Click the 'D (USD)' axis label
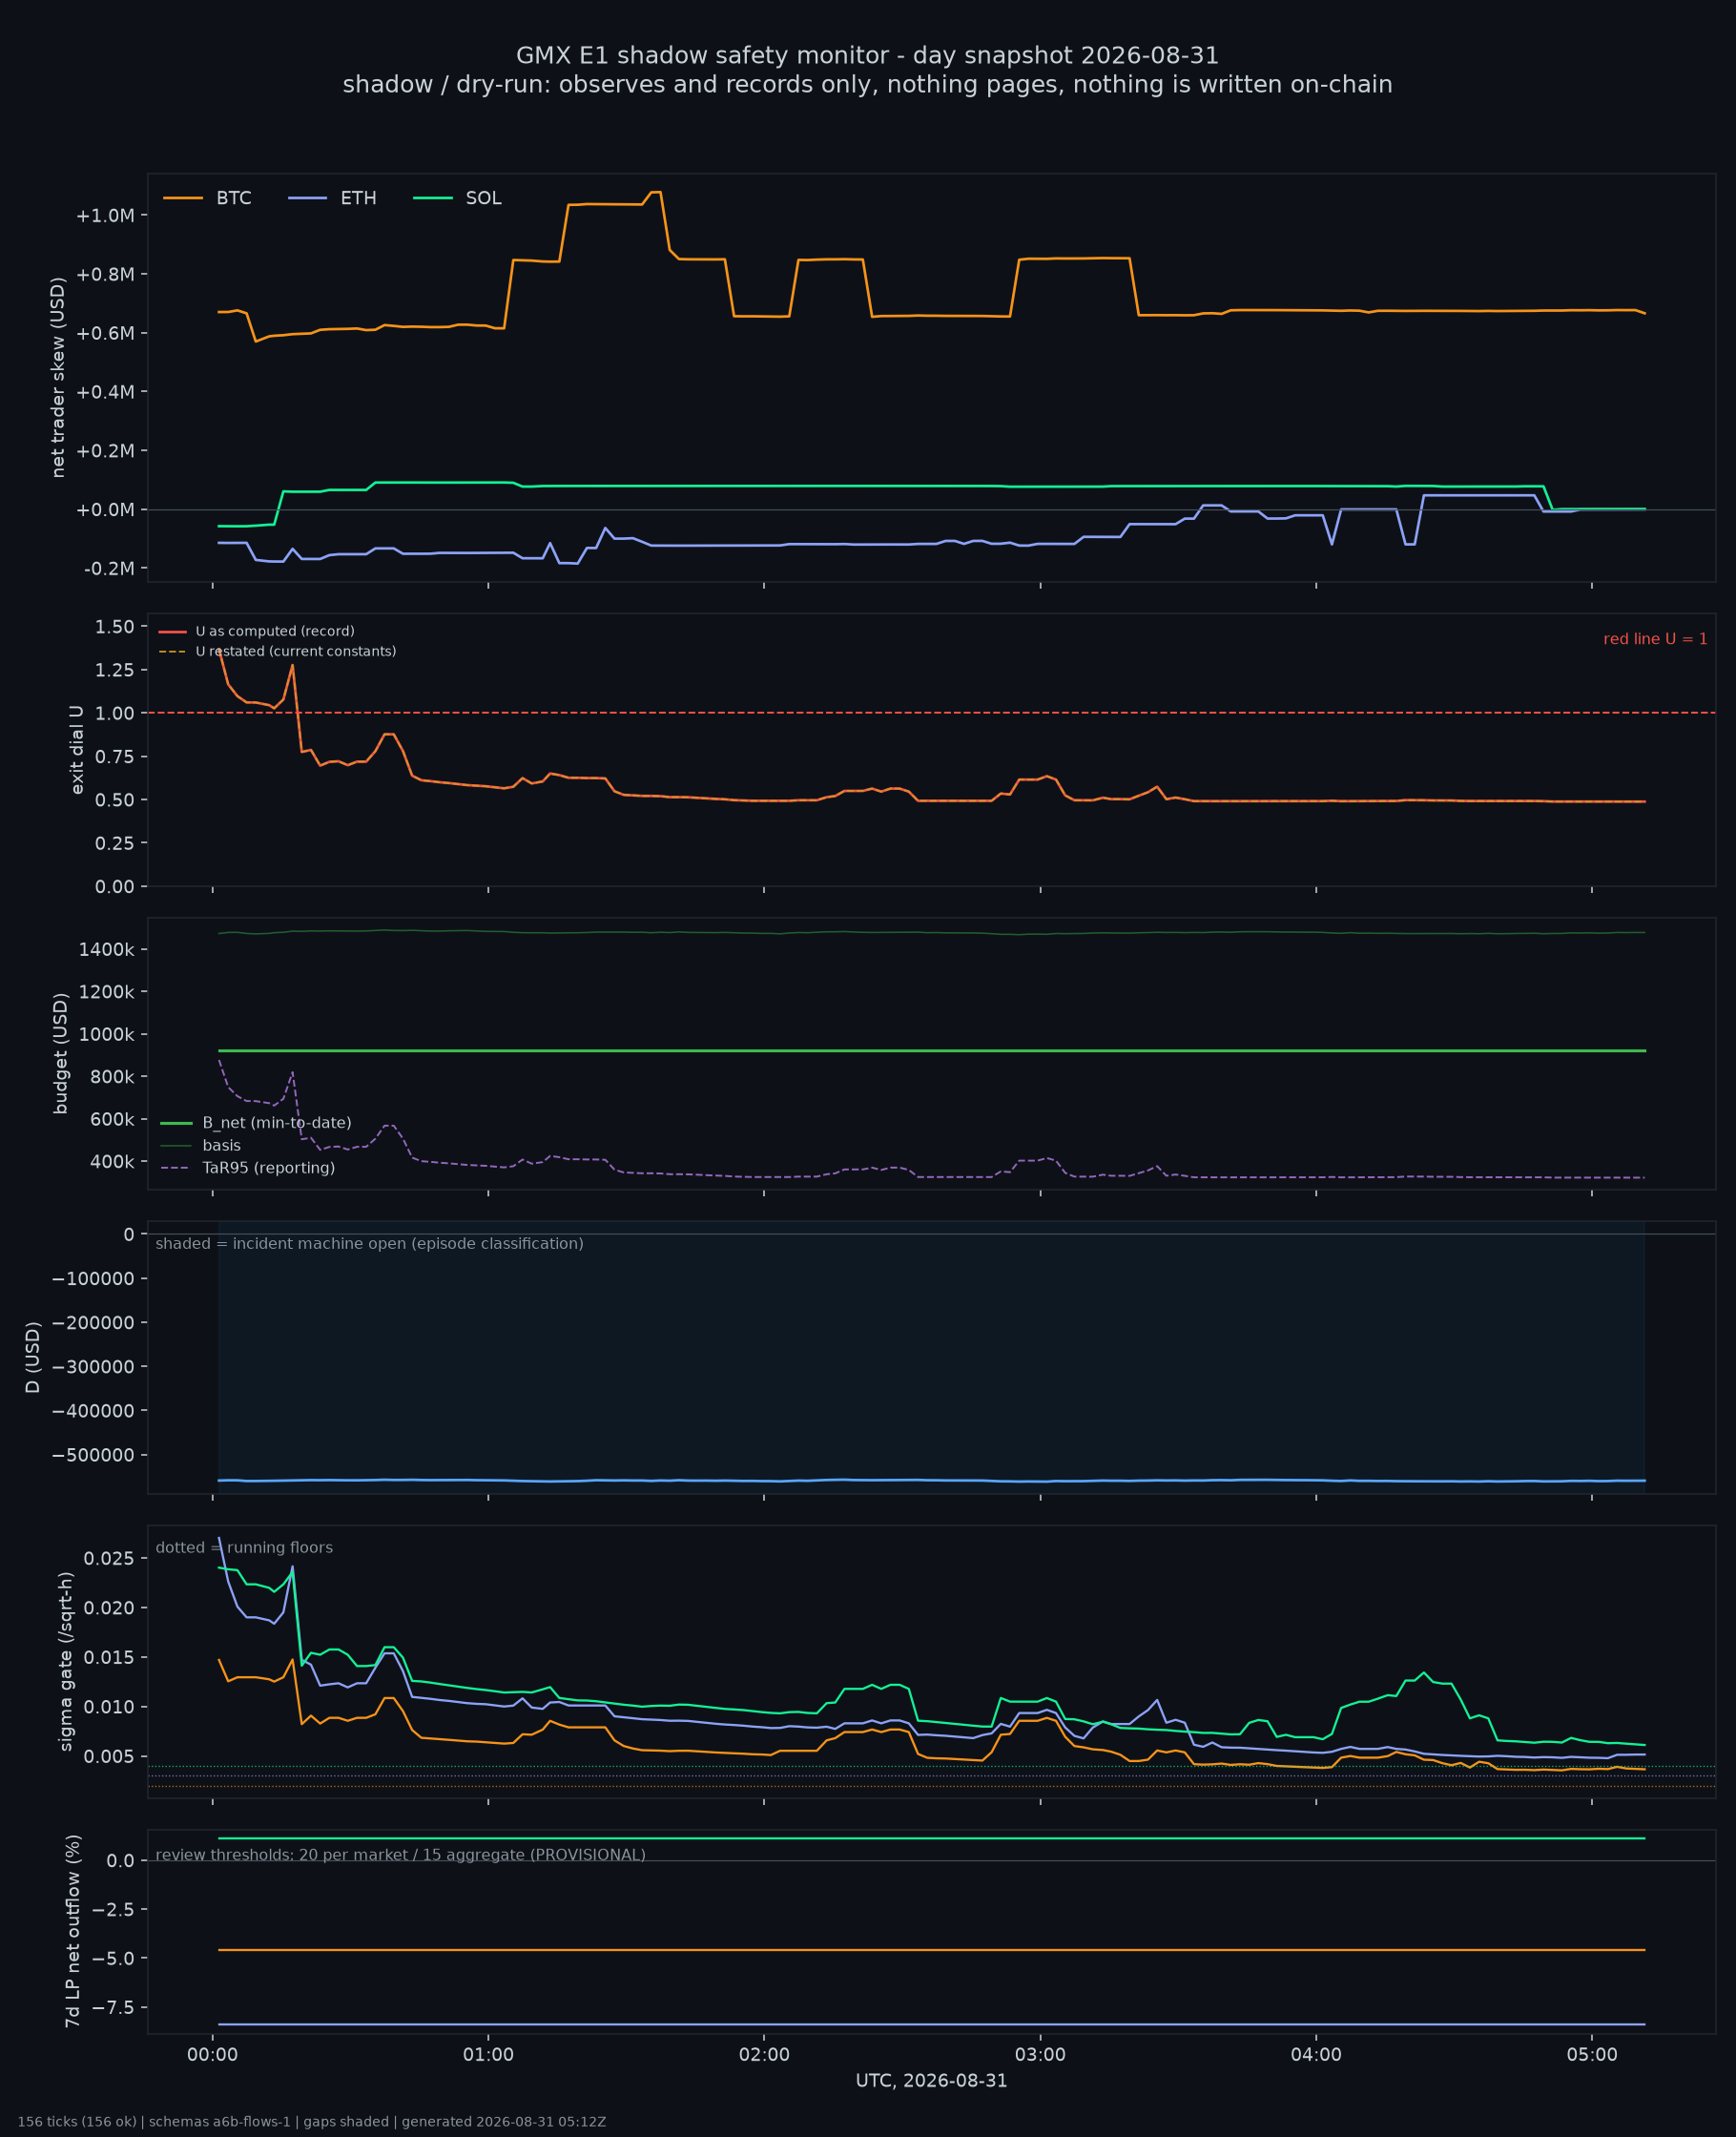Viewport: 1736px width, 2137px height. [x=33, y=1357]
